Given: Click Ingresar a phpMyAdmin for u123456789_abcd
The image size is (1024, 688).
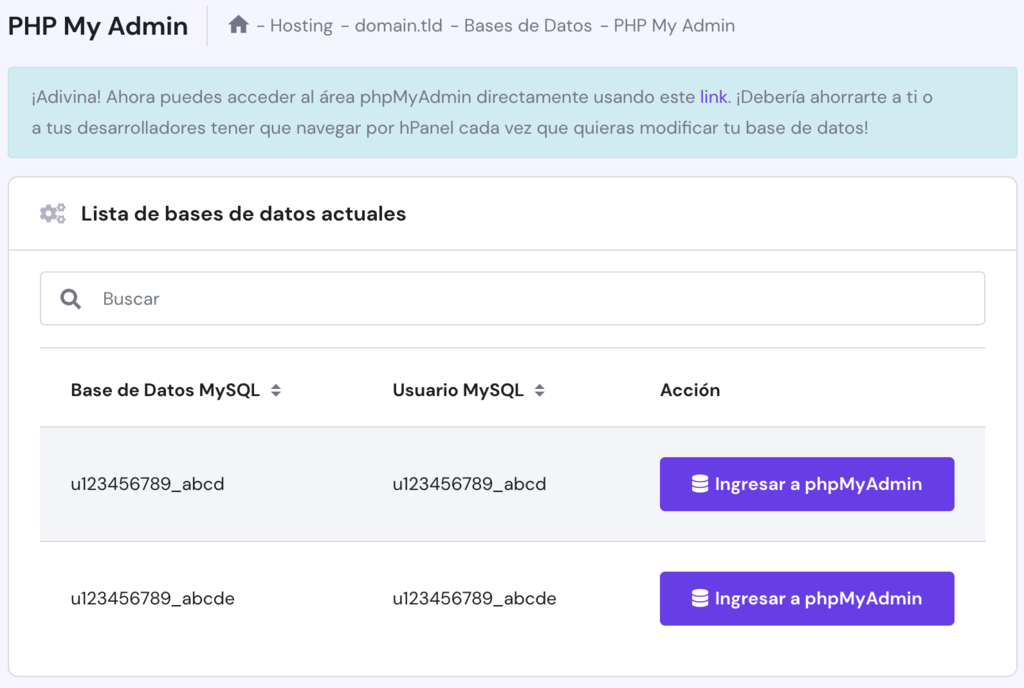Looking at the screenshot, I should coord(806,483).
